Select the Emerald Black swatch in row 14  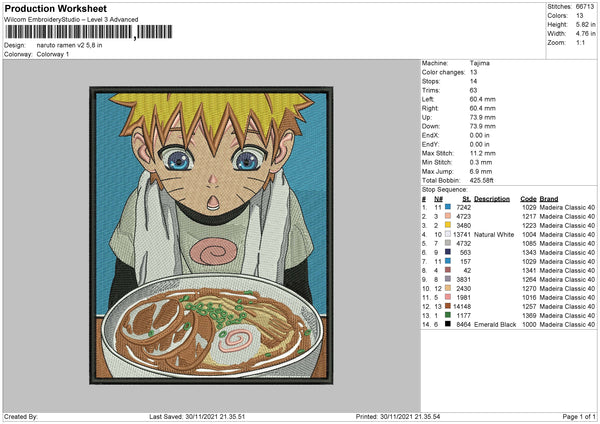pos(448,324)
